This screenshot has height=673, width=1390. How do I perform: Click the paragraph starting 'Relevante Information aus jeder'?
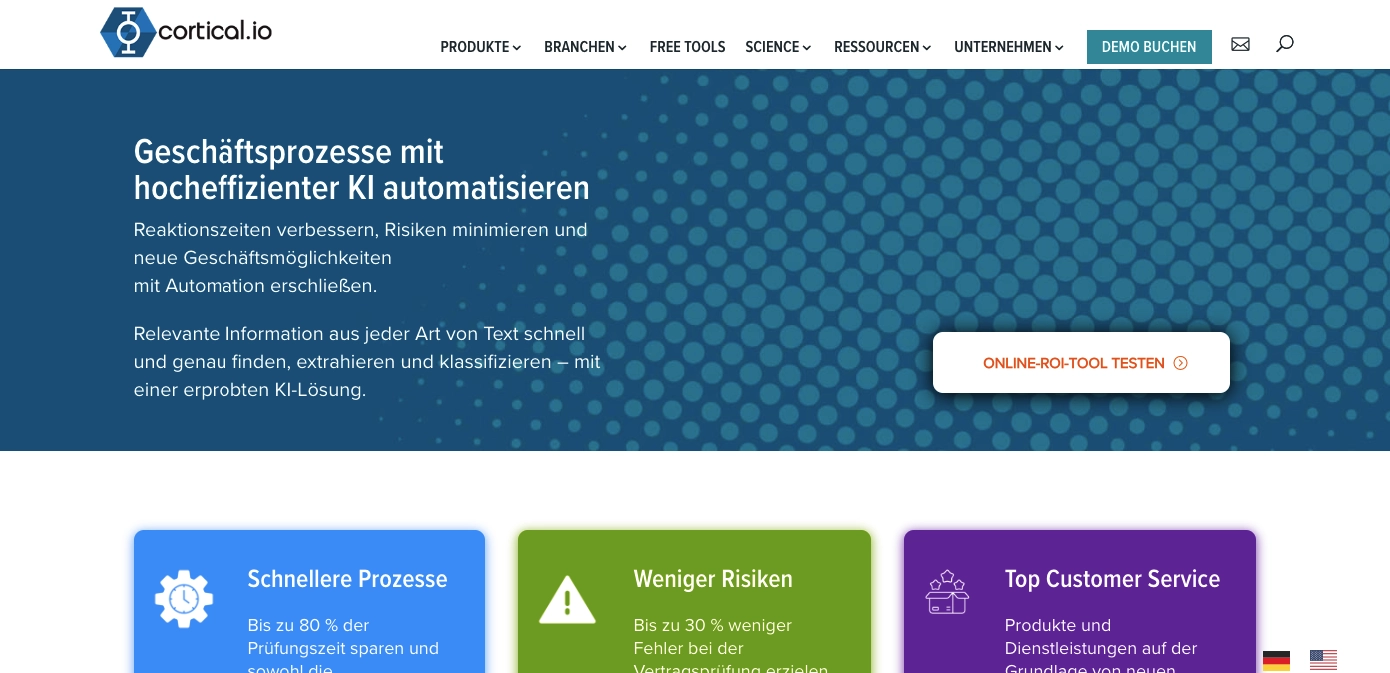point(367,361)
